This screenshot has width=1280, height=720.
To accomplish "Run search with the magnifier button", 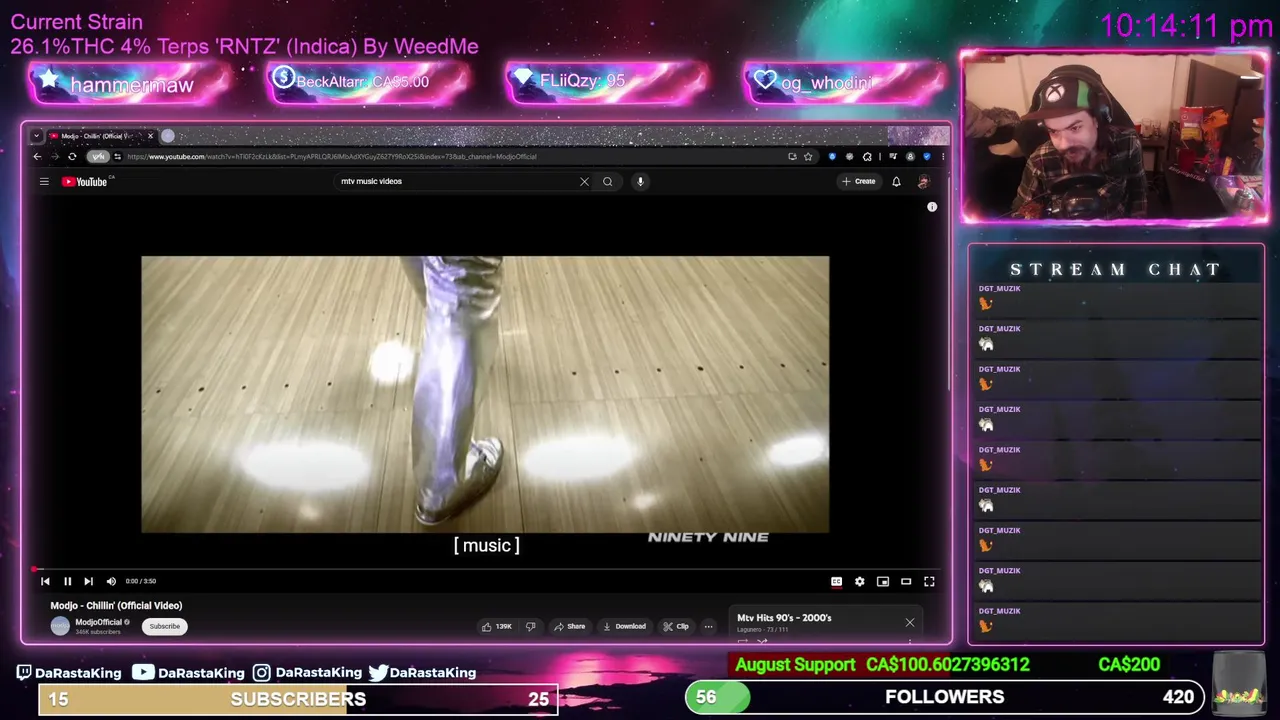I will point(607,181).
